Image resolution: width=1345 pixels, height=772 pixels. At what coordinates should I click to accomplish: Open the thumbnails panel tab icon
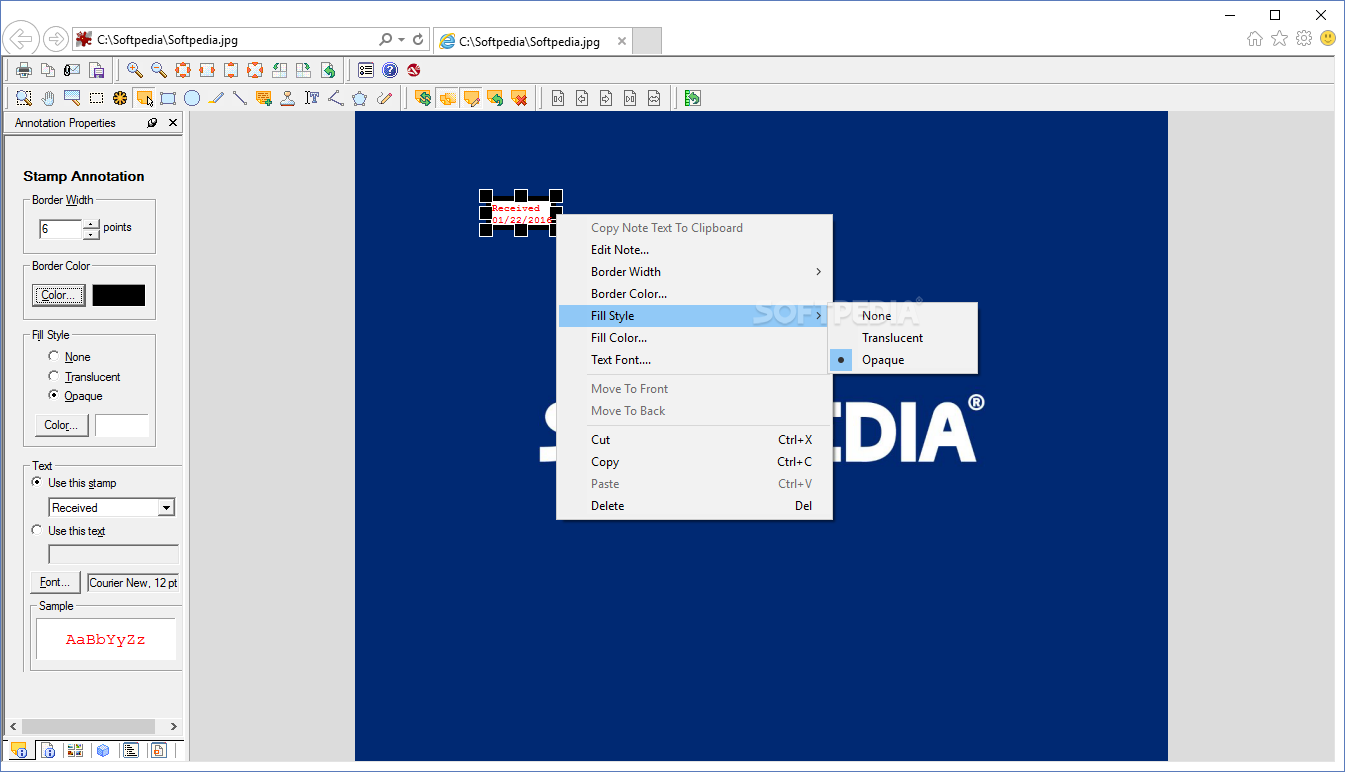point(75,750)
